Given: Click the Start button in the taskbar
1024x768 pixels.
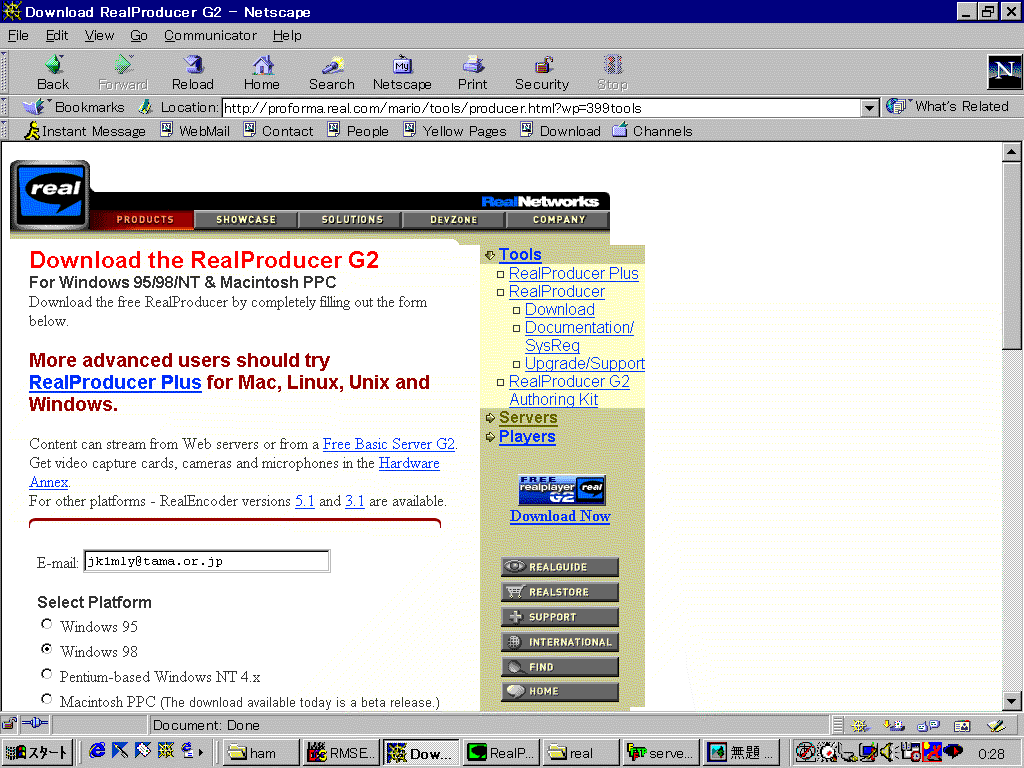Looking at the screenshot, I should (37, 753).
